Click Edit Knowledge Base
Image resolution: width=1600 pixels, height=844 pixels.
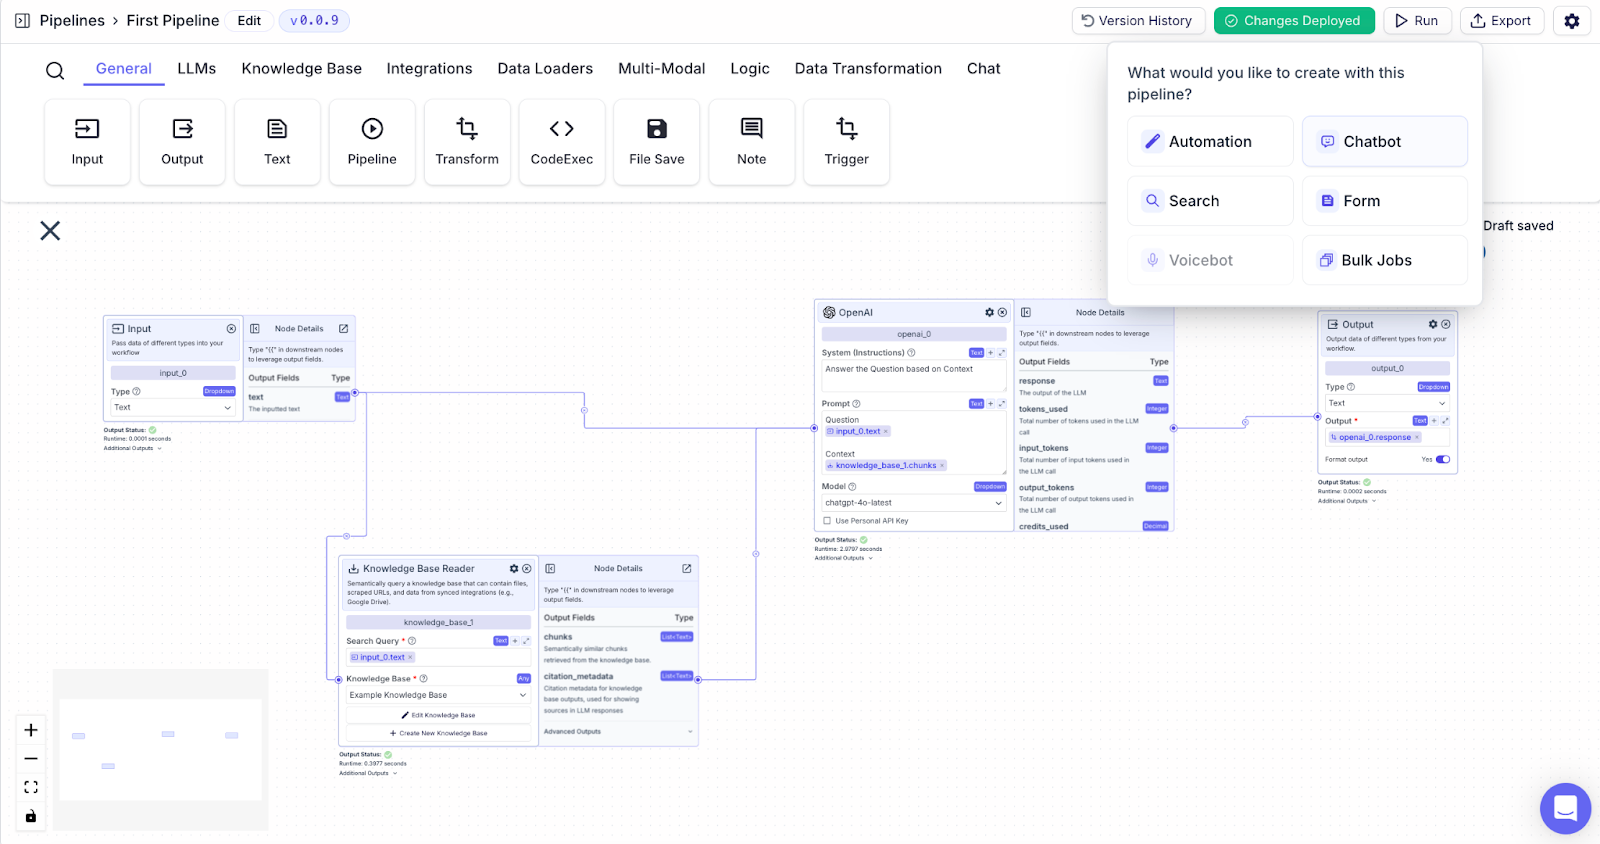tap(438, 715)
